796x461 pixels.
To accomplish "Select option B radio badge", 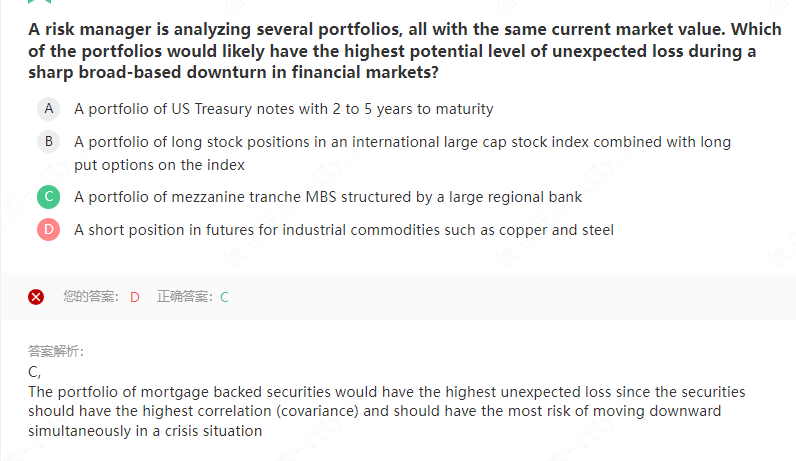I will 48,142.
